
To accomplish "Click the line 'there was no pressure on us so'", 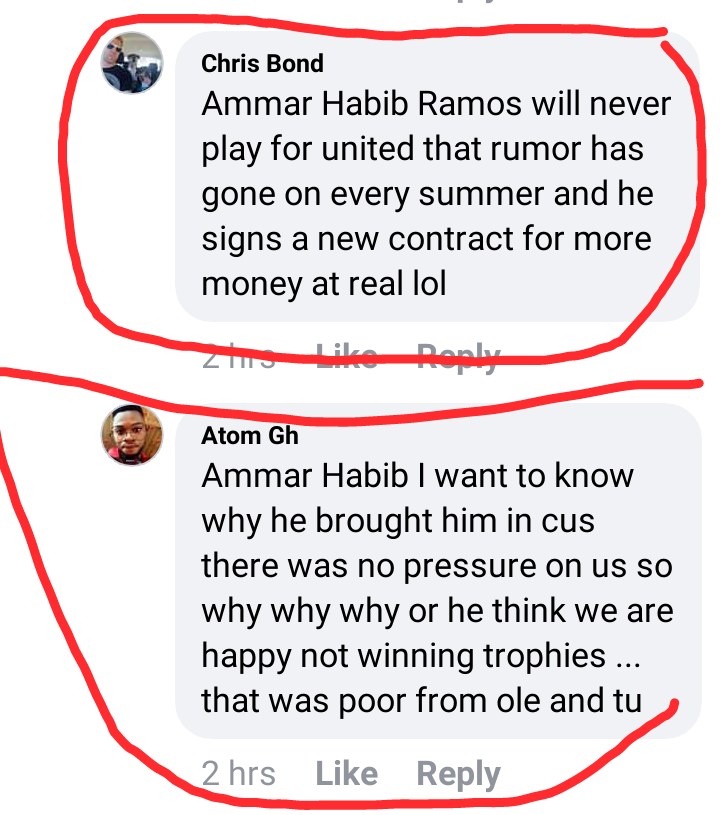I will (x=437, y=566).
